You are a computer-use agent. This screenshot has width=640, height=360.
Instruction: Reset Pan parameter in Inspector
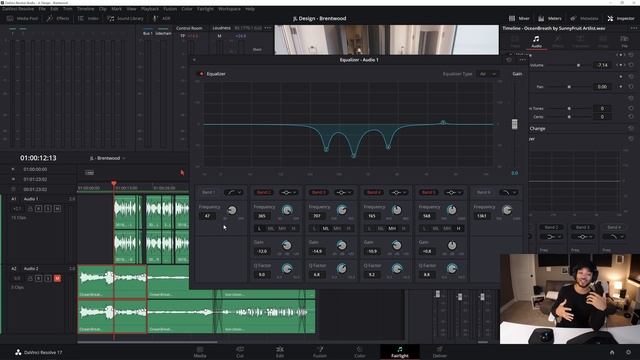tap(631, 87)
